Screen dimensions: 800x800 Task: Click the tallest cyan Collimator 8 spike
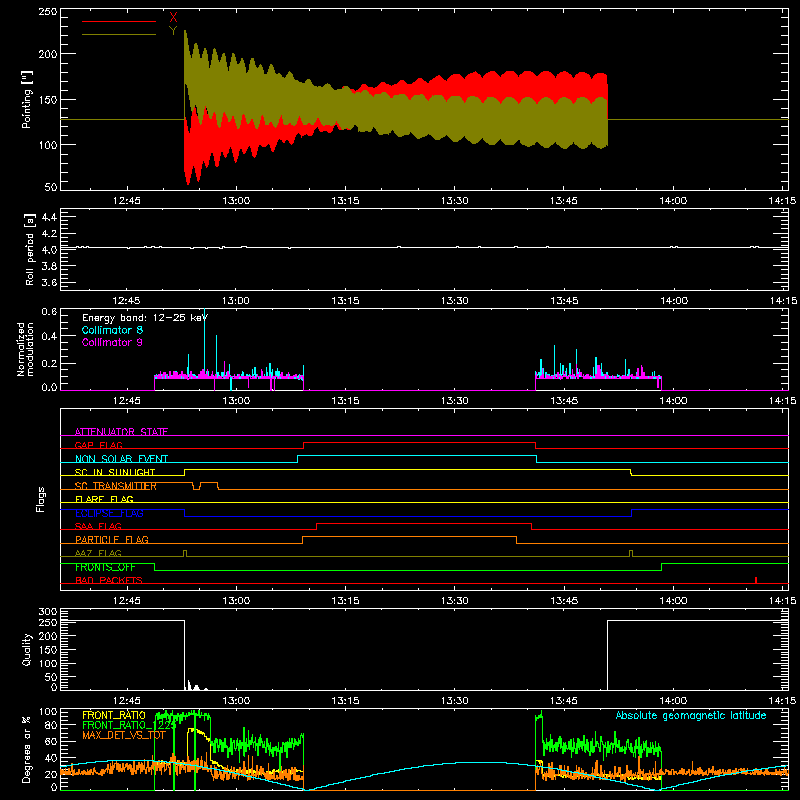[205, 342]
